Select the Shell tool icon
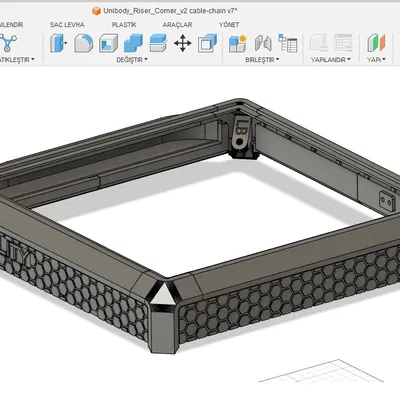The height and width of the screenshot is (400, 400). [108, 43]
